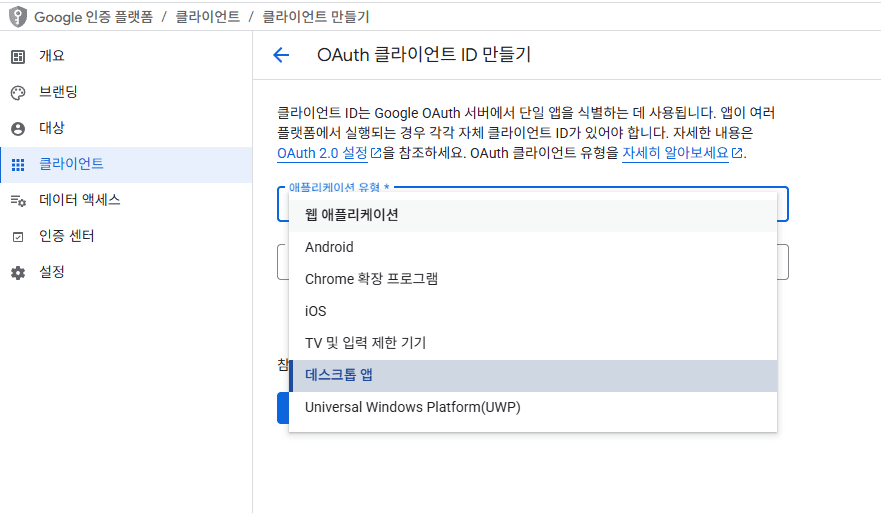
Task: Open the 브랜딩 sidebar item
Action: (126, 92)
